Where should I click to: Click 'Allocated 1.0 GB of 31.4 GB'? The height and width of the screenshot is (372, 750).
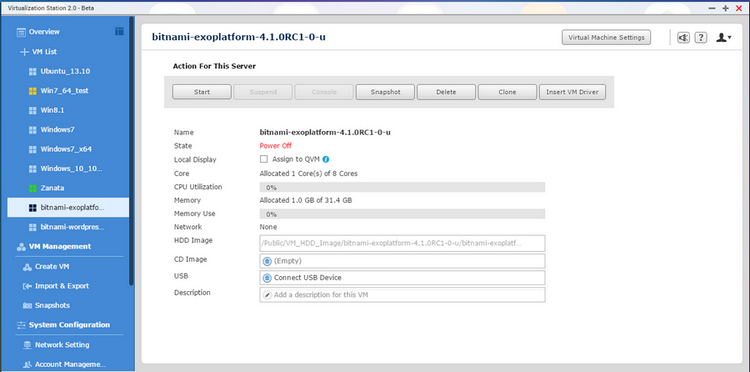click(306, 200)
